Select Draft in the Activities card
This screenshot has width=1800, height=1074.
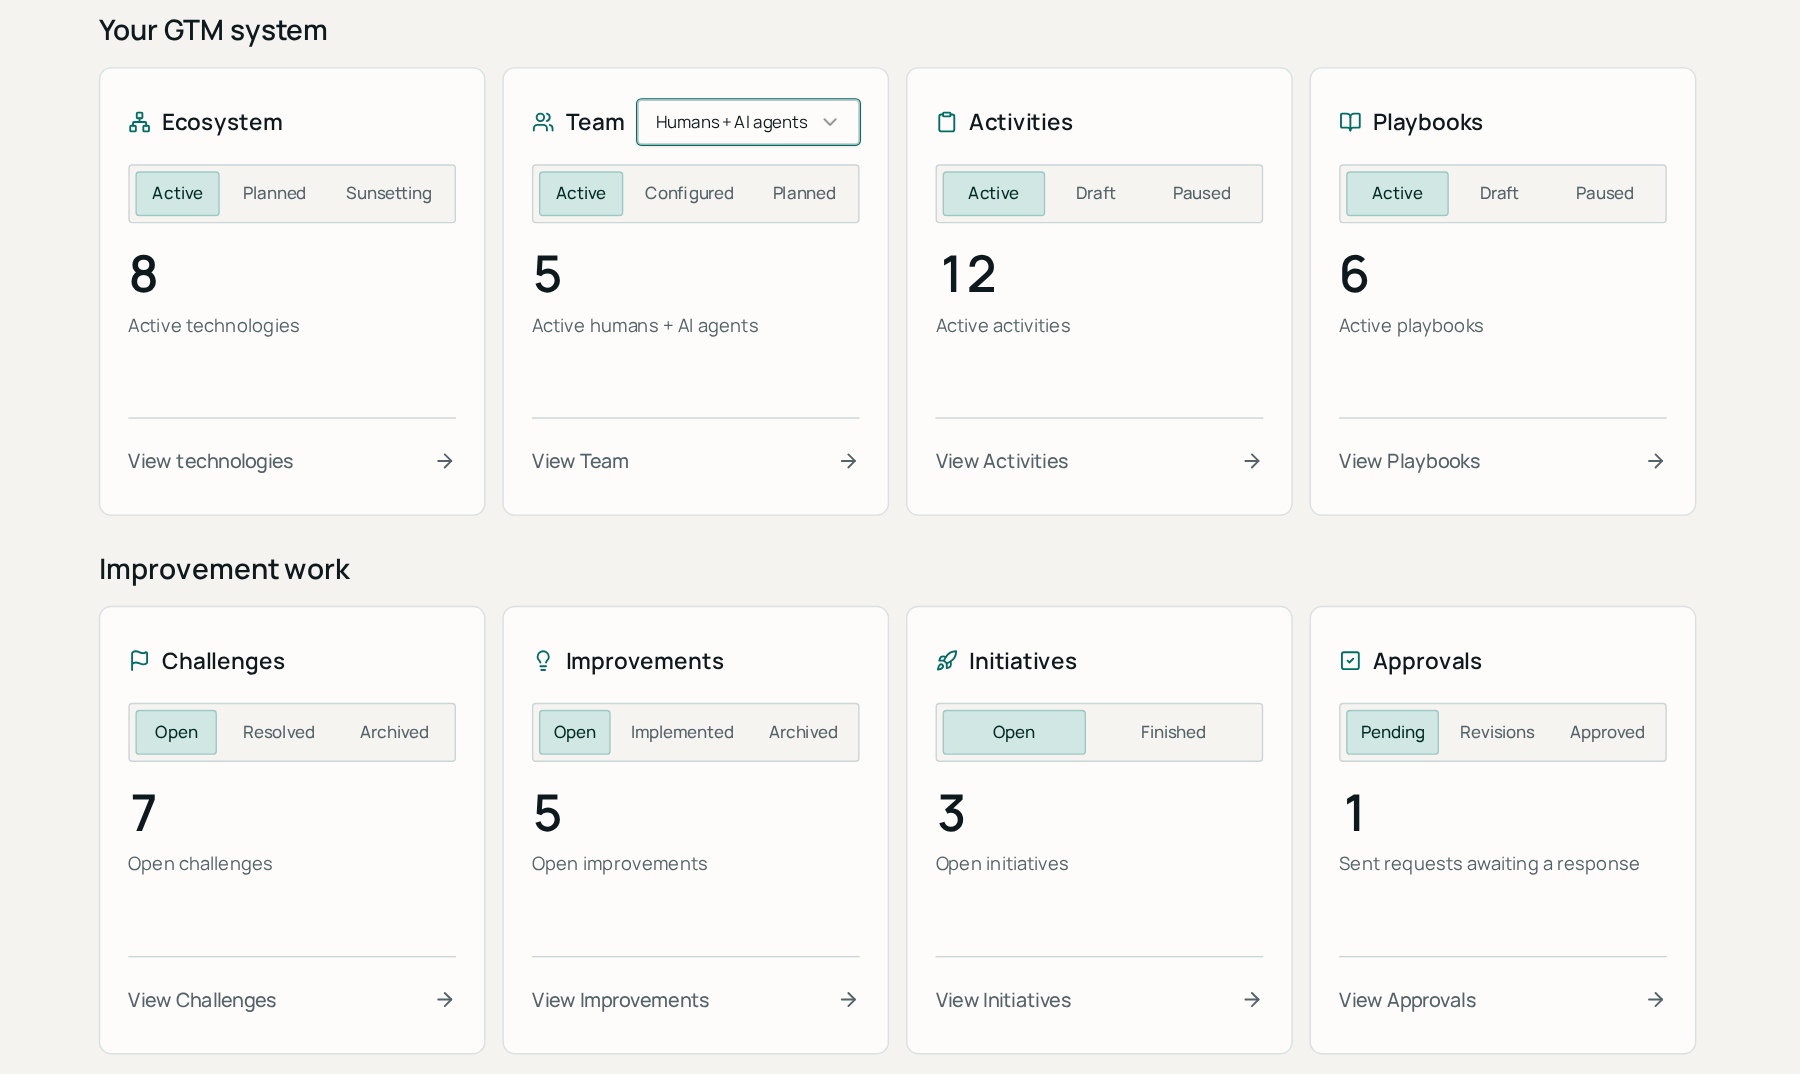pyautogui.click(x=1096, y=194)
